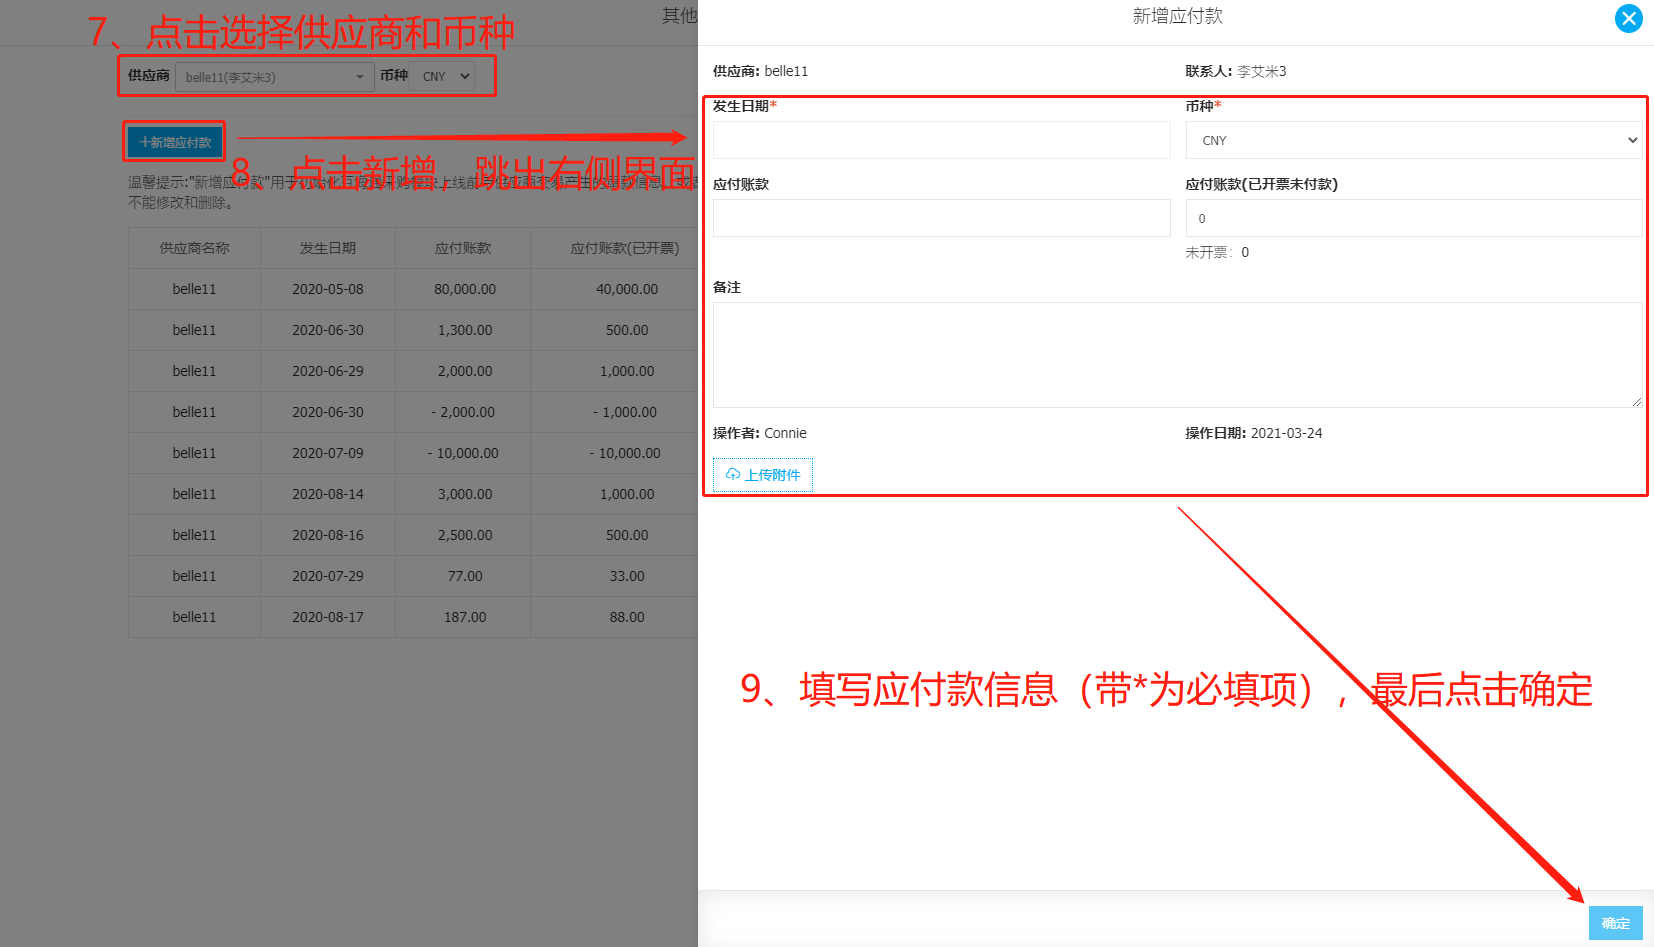Click the 供应商名称 column header
Image resolution: width=1654 pixels, height=947 pixels.
point(194,248)
